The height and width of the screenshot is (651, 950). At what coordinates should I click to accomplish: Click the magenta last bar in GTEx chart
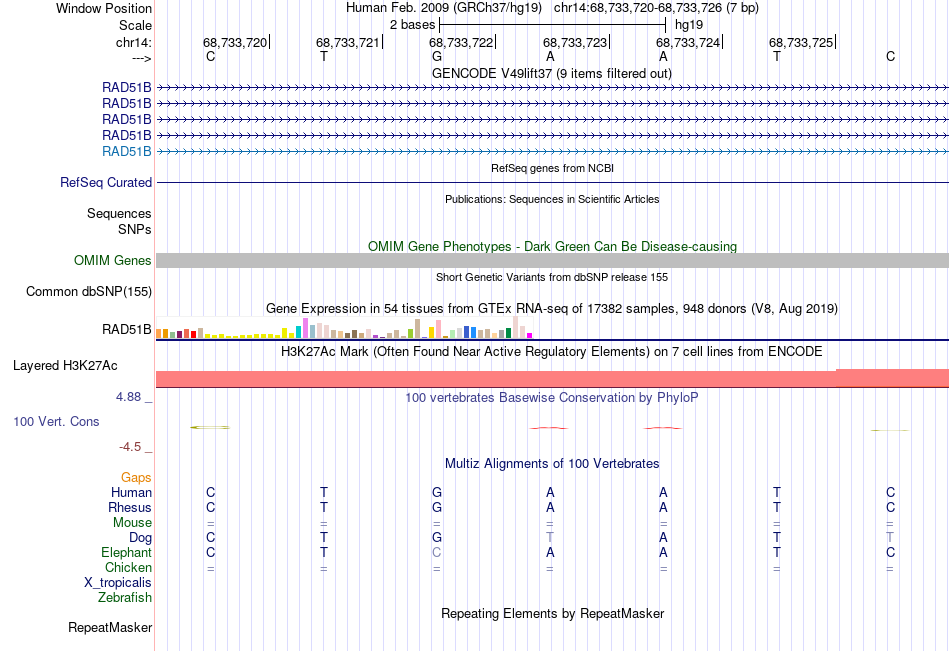coord(530,335)
